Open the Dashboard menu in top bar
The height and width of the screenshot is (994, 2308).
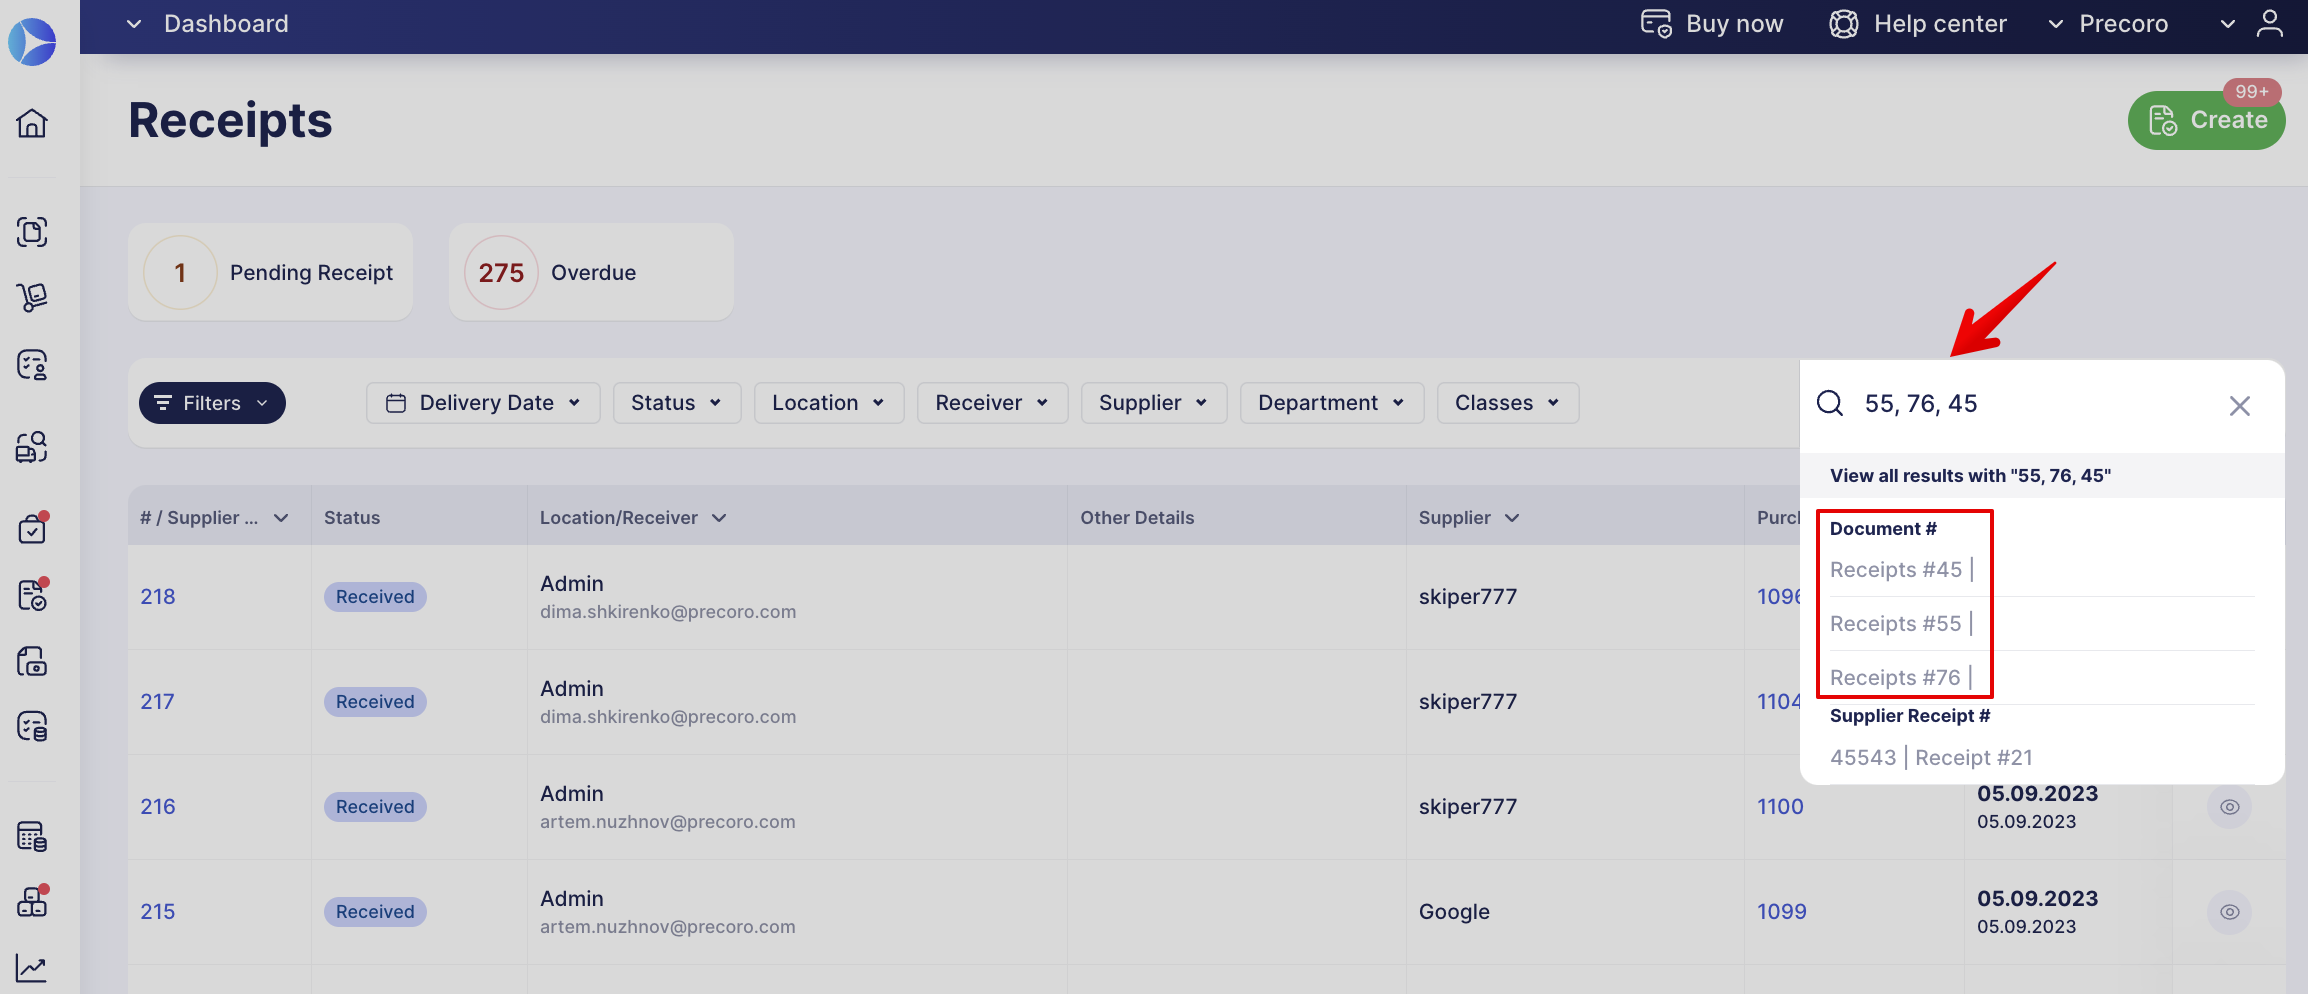coord(208,24)
